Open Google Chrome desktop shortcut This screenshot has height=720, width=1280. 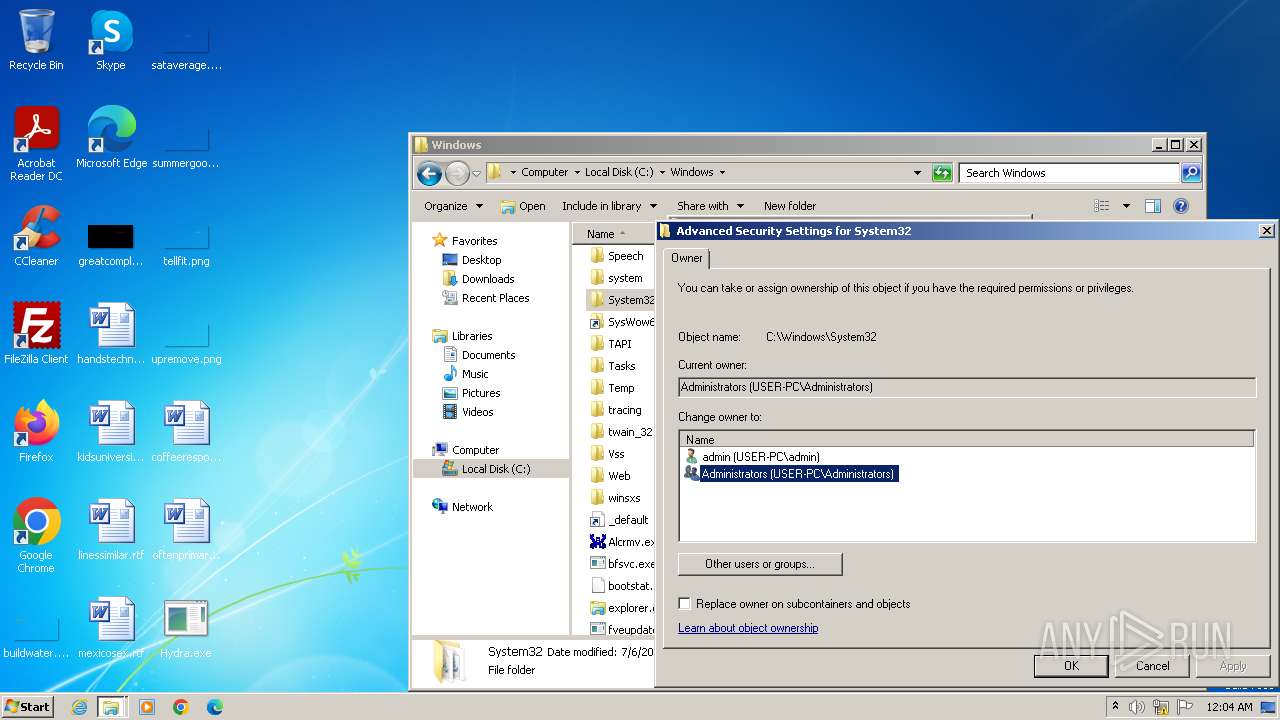coord(36,535)
